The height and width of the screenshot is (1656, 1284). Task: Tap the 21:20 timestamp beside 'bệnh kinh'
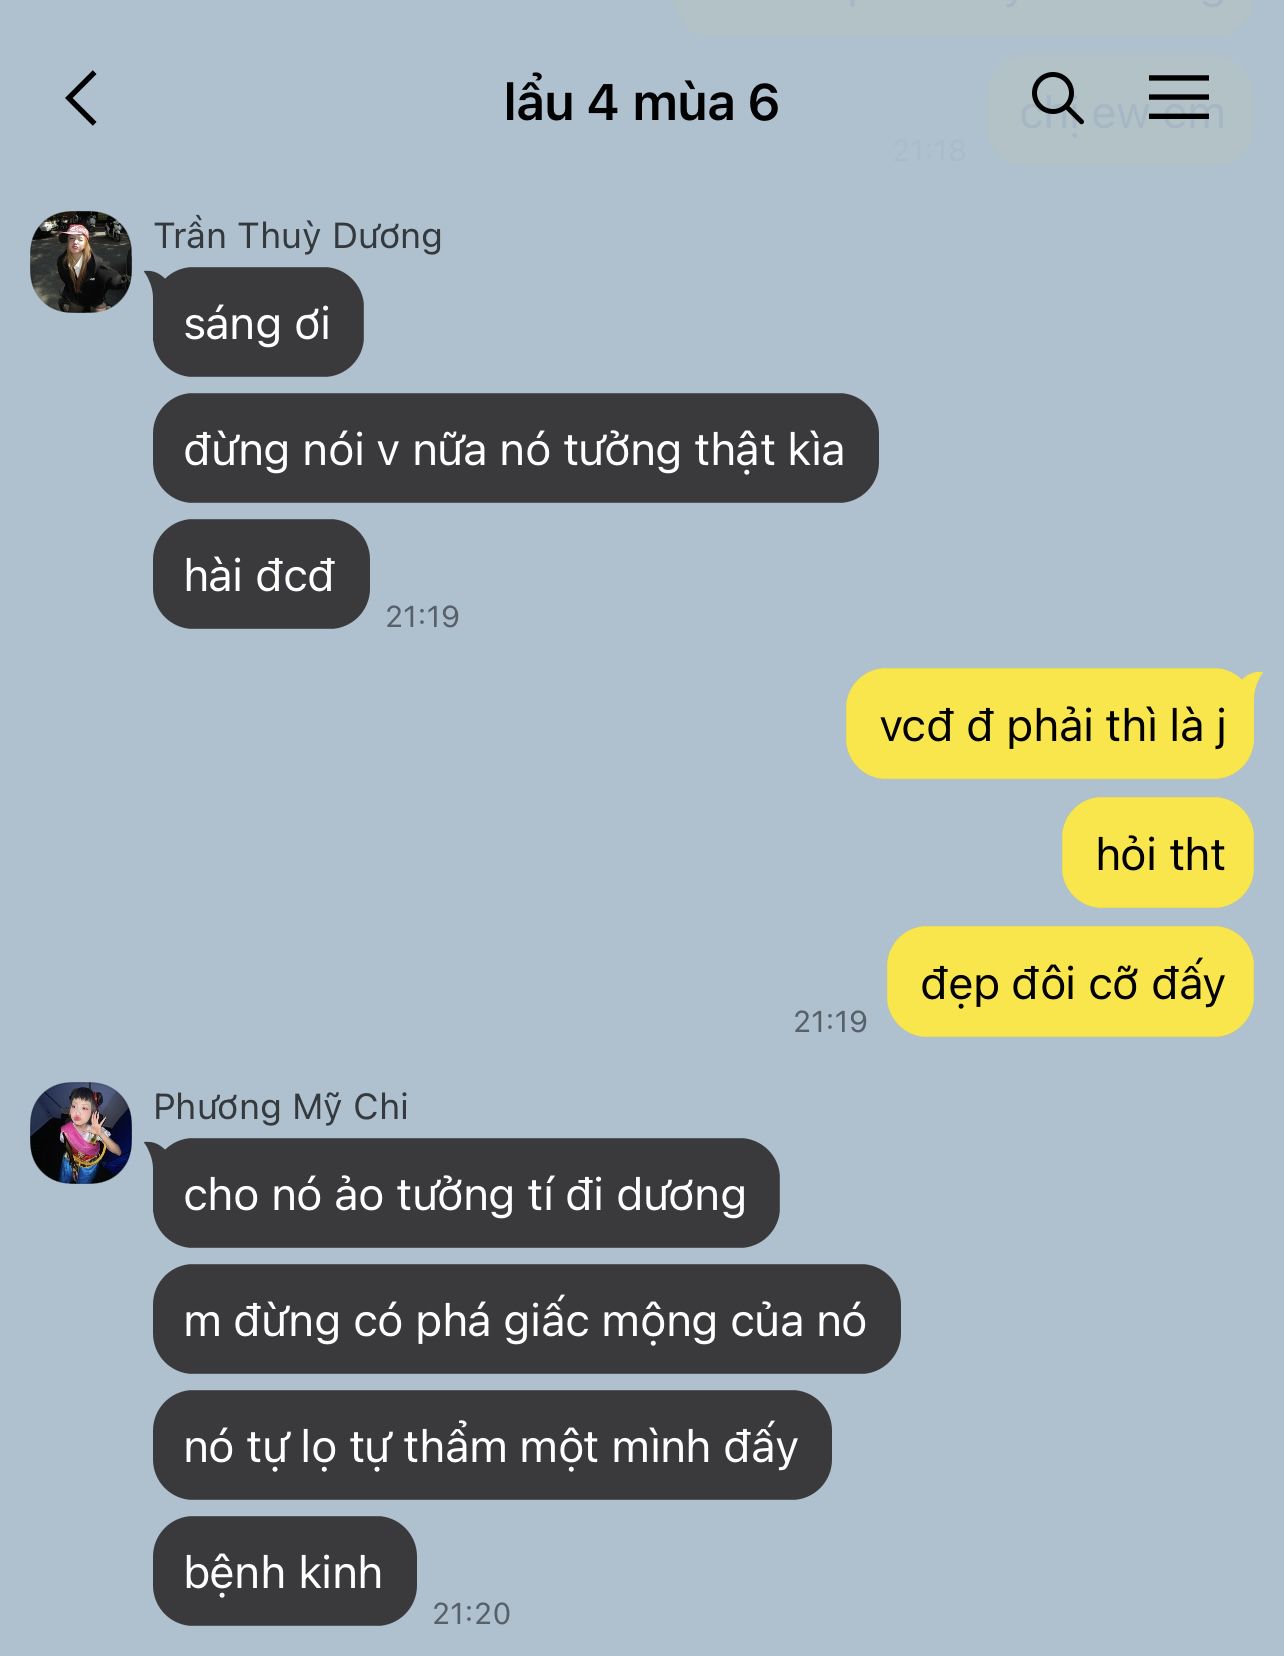tap(472, 1613)
